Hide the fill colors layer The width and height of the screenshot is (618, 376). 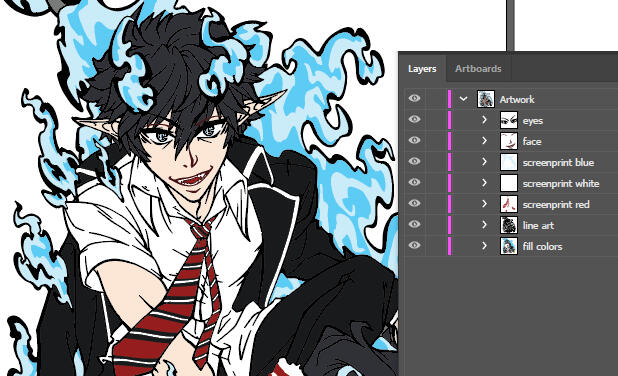[414, 245]
